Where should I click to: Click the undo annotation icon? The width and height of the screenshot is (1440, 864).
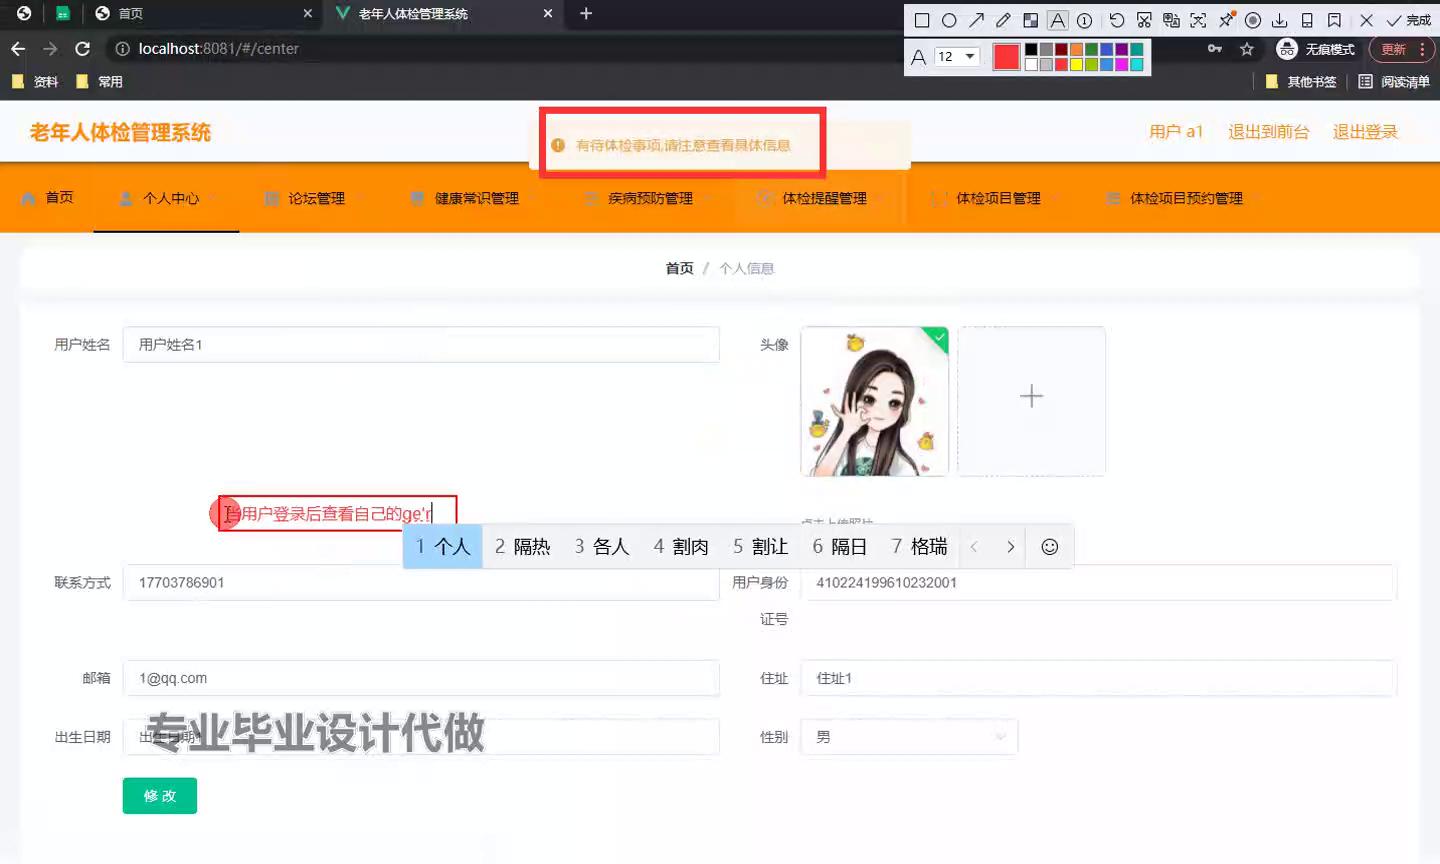coord(1117,20)
